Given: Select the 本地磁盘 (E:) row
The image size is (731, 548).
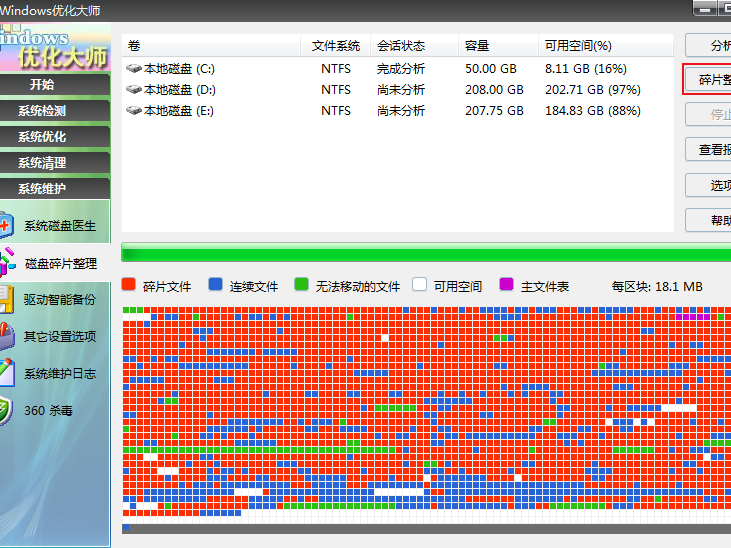Looking at the screenshot, I should pos(398,111).
